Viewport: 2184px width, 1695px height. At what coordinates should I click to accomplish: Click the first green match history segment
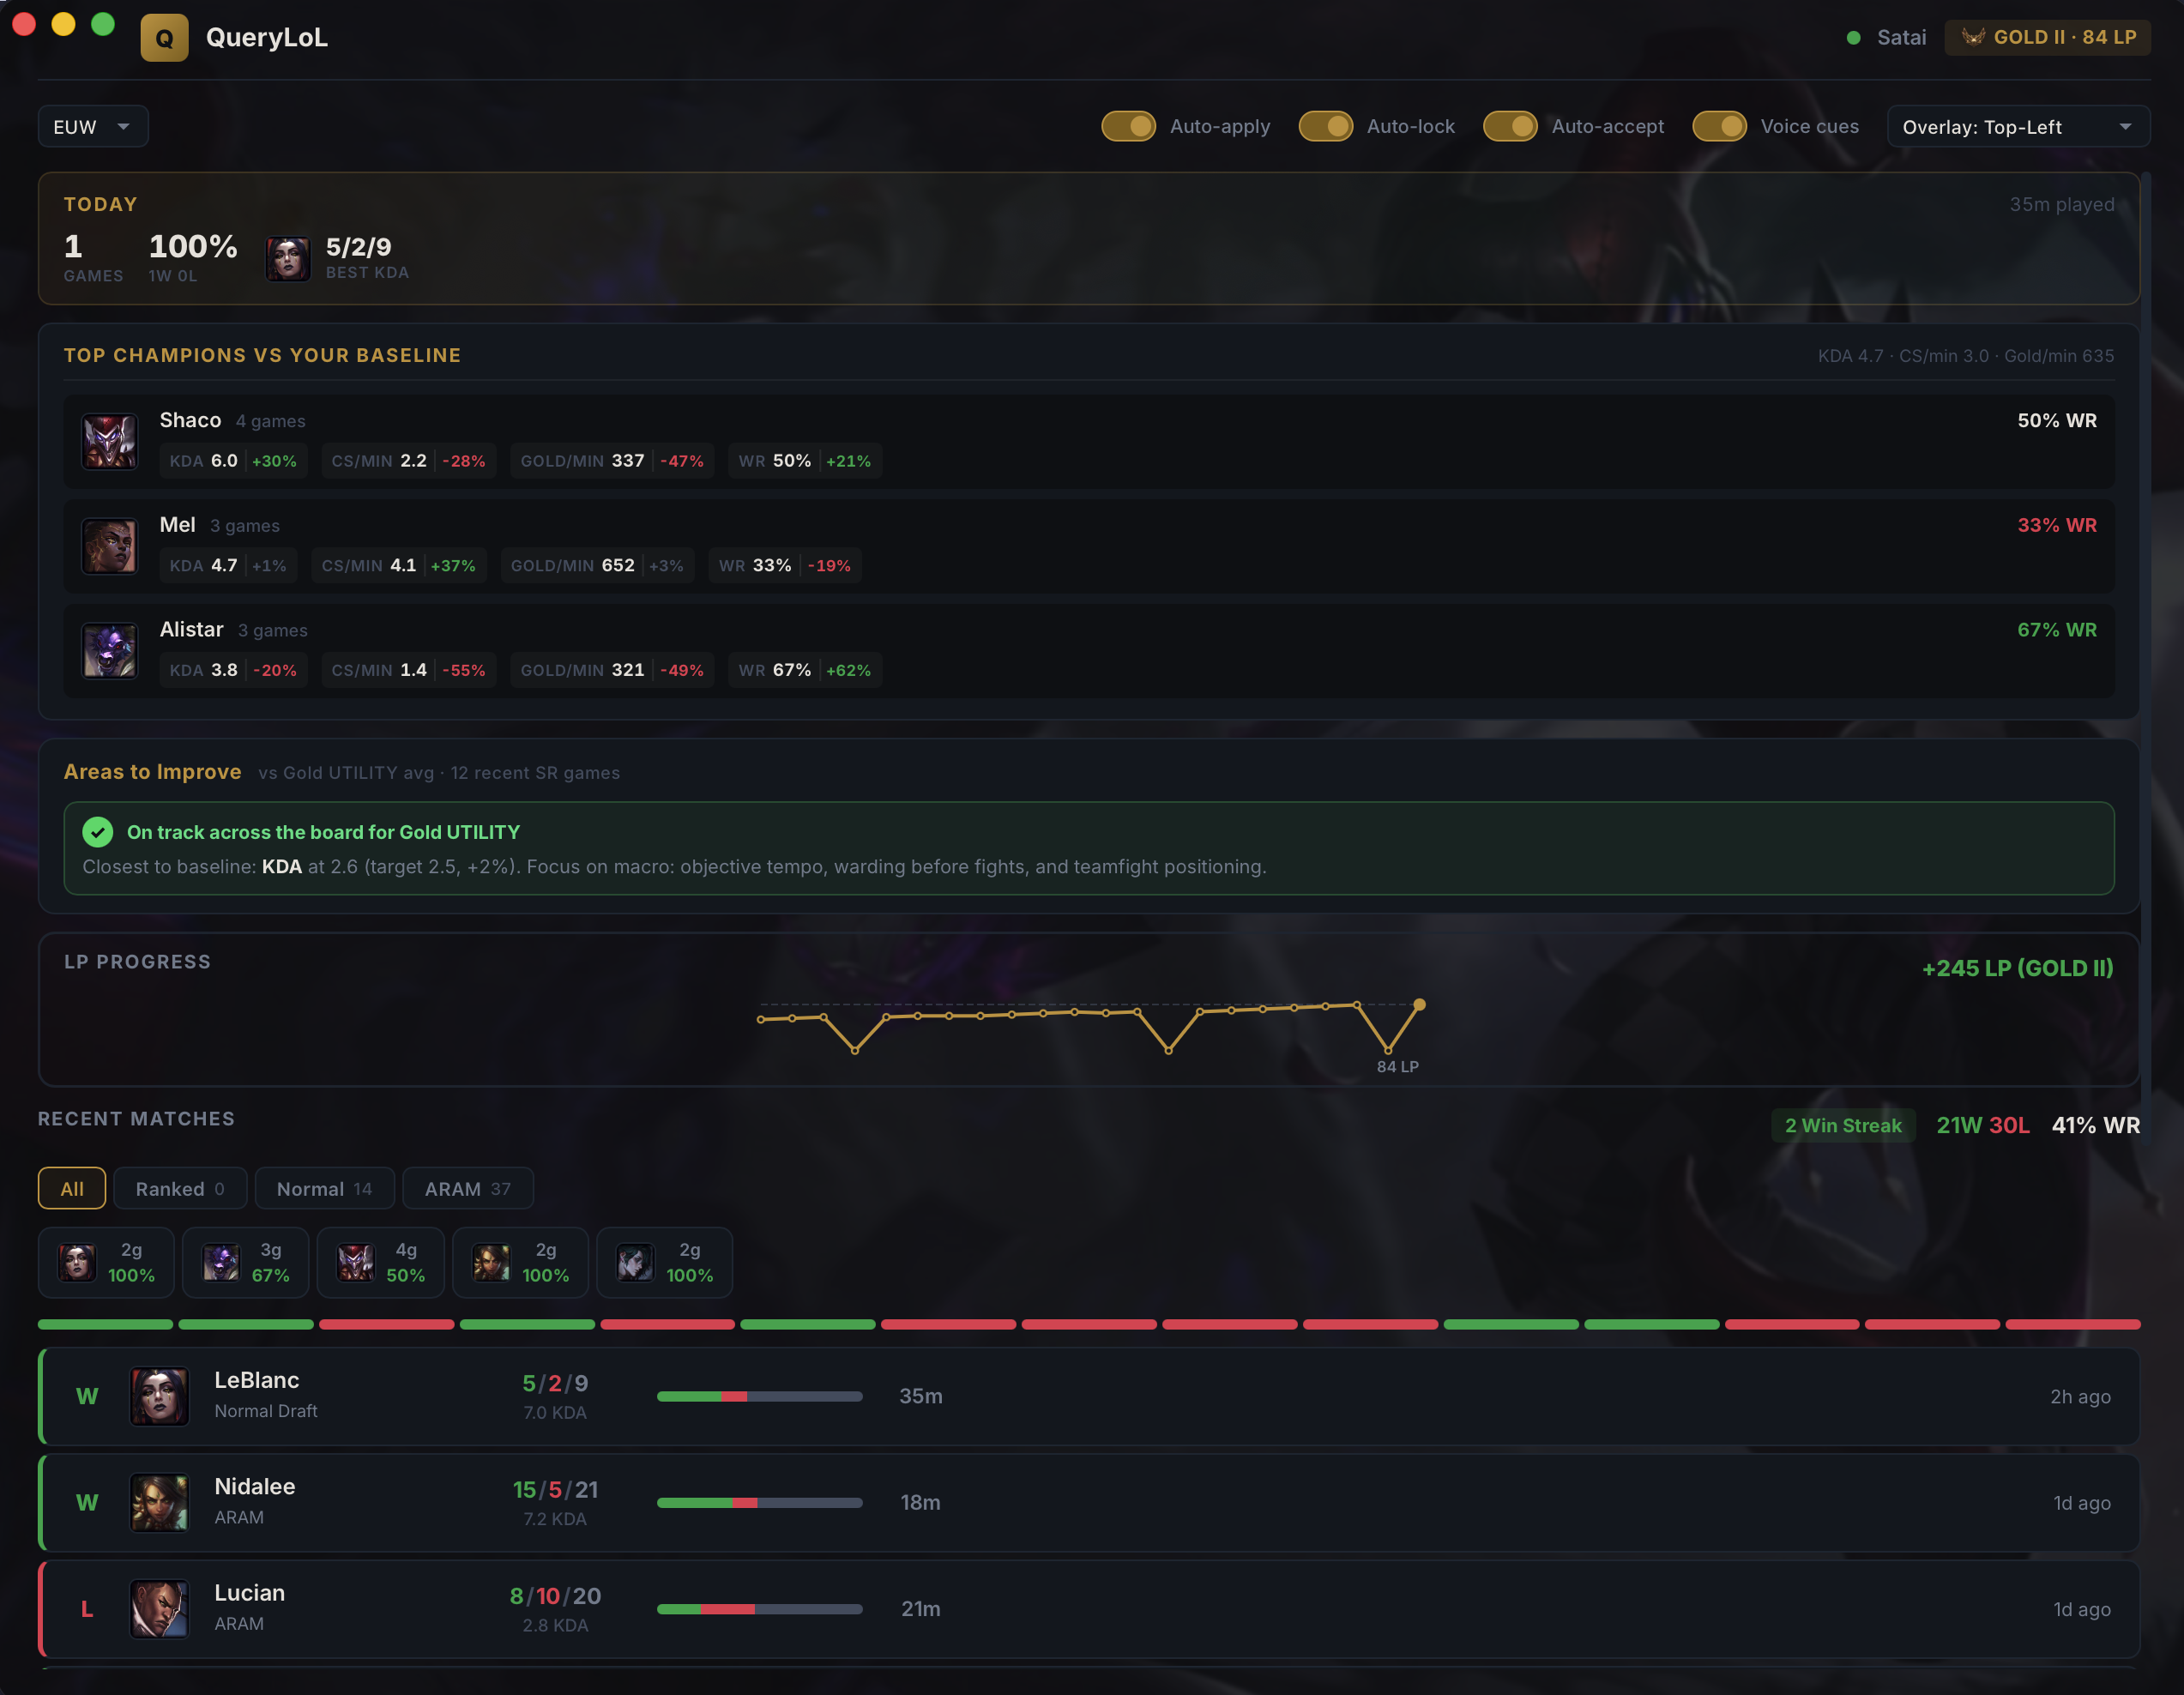pos(106,1324)
